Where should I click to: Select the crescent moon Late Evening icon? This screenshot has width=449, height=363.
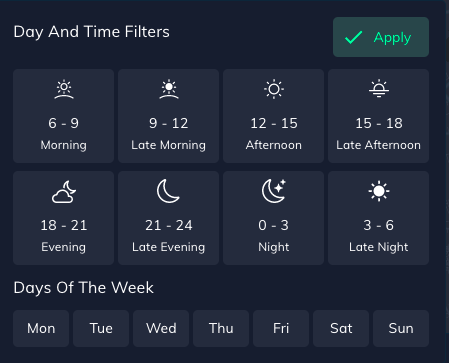tap(168, 191)
